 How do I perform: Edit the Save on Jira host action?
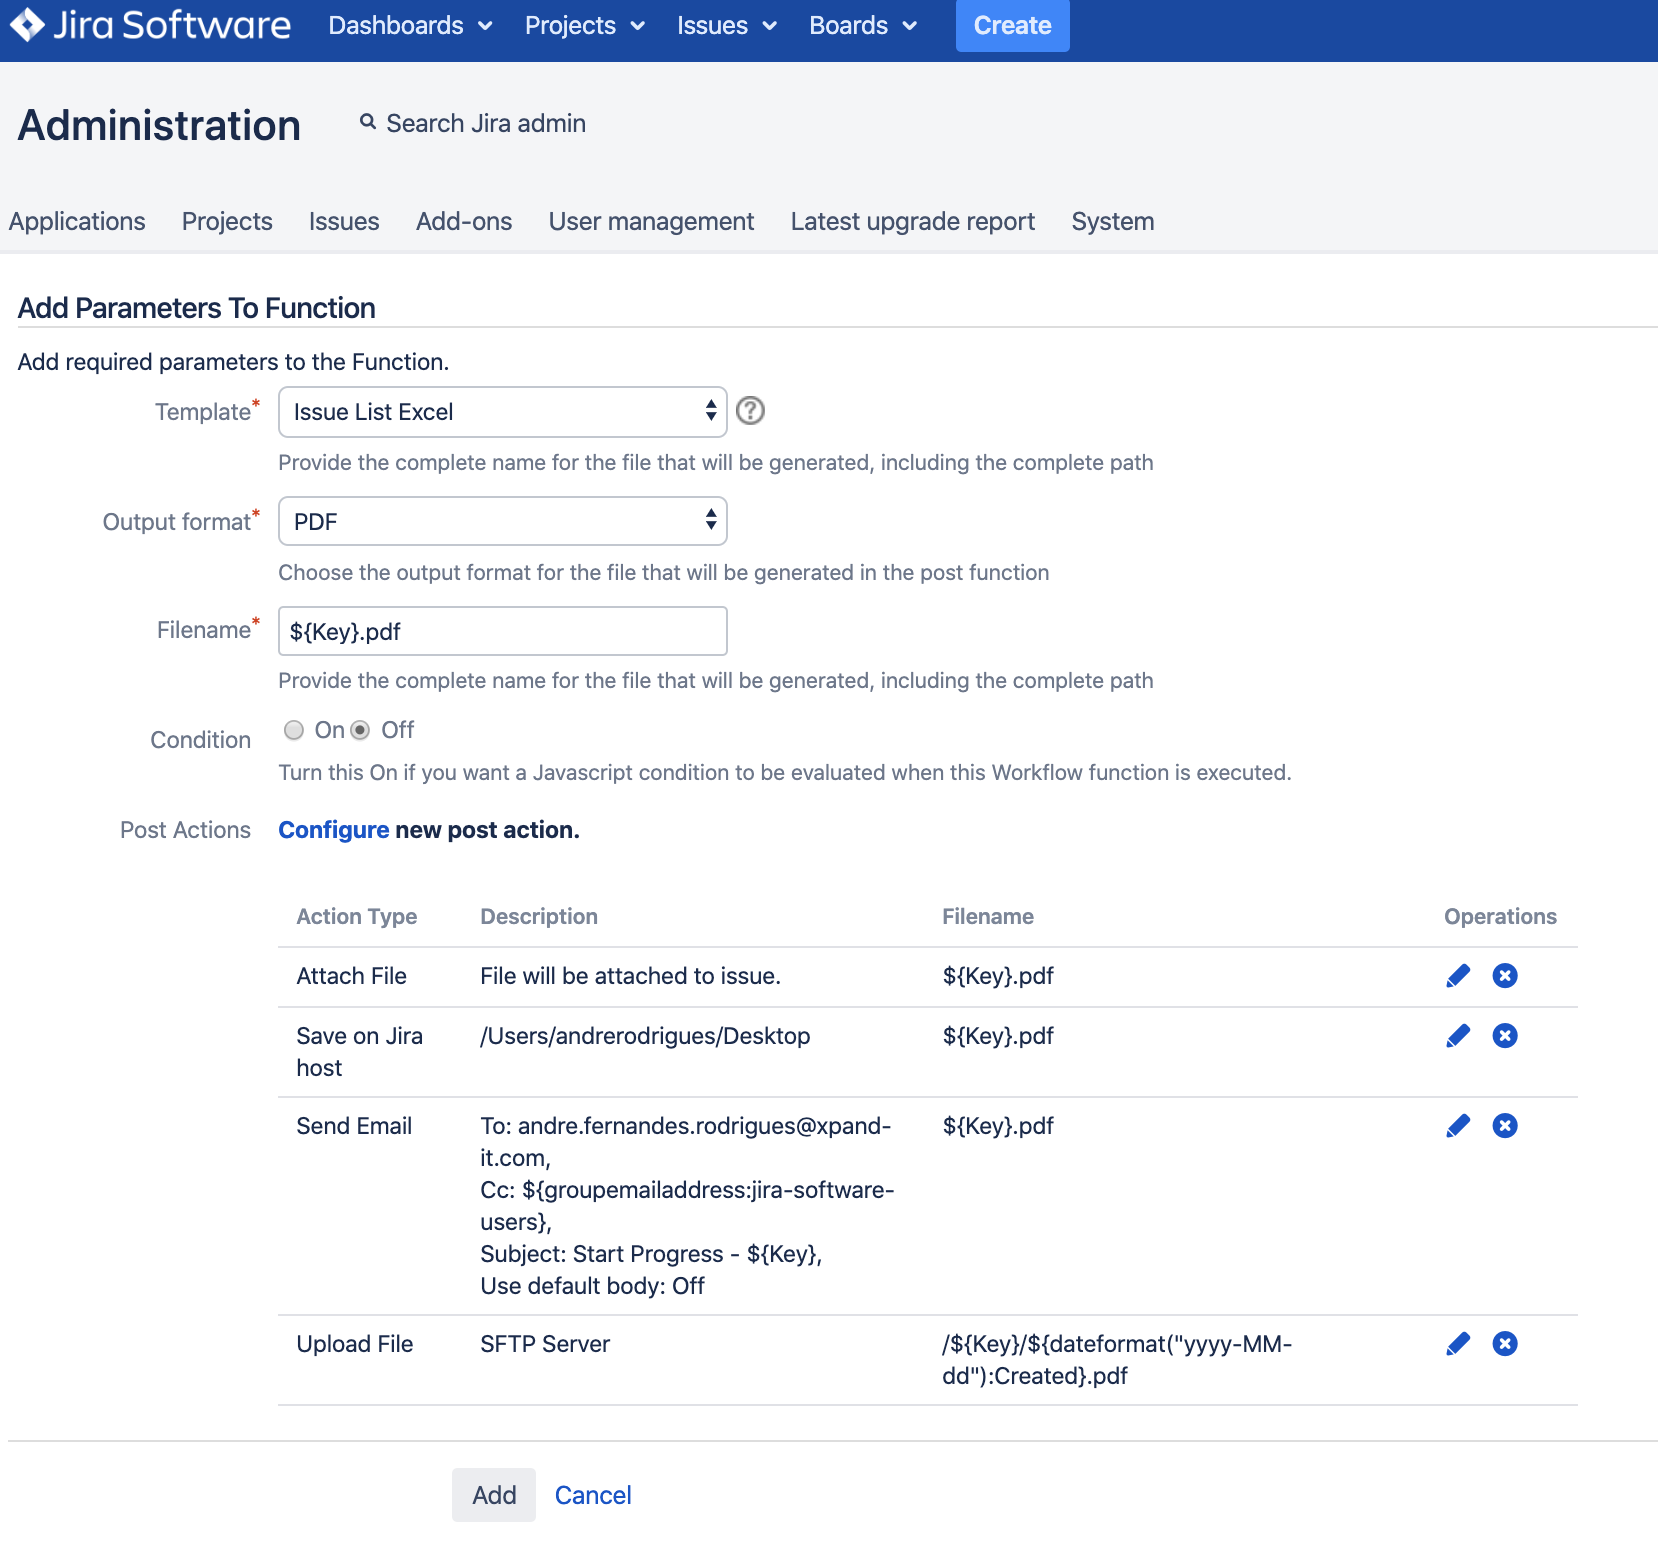1458,1036
